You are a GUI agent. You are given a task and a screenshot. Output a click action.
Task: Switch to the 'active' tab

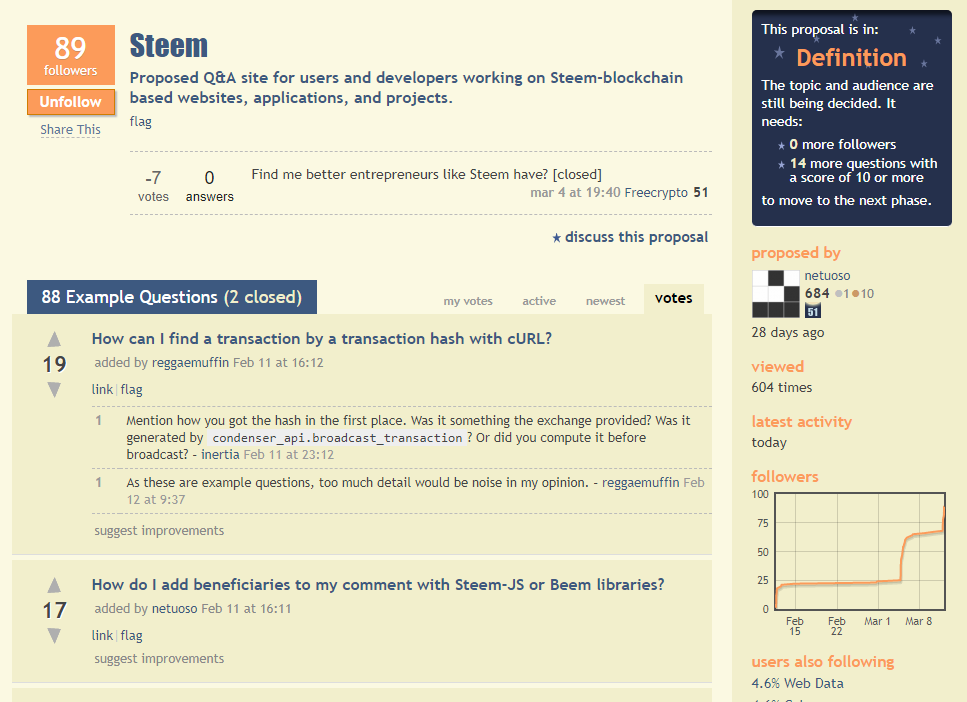tap(539, 301)
